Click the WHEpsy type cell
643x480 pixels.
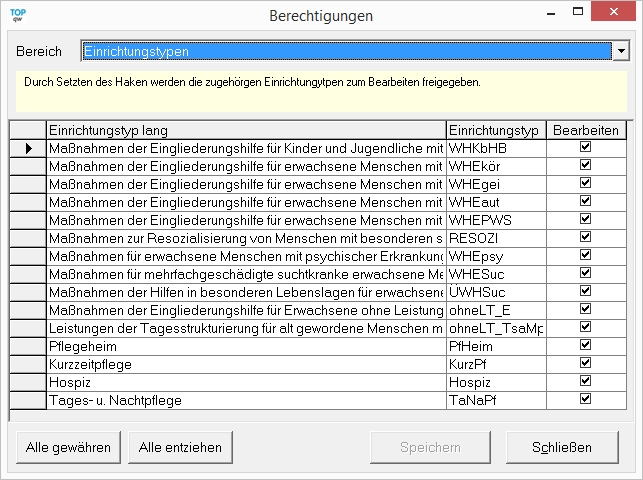pos(495,256)
